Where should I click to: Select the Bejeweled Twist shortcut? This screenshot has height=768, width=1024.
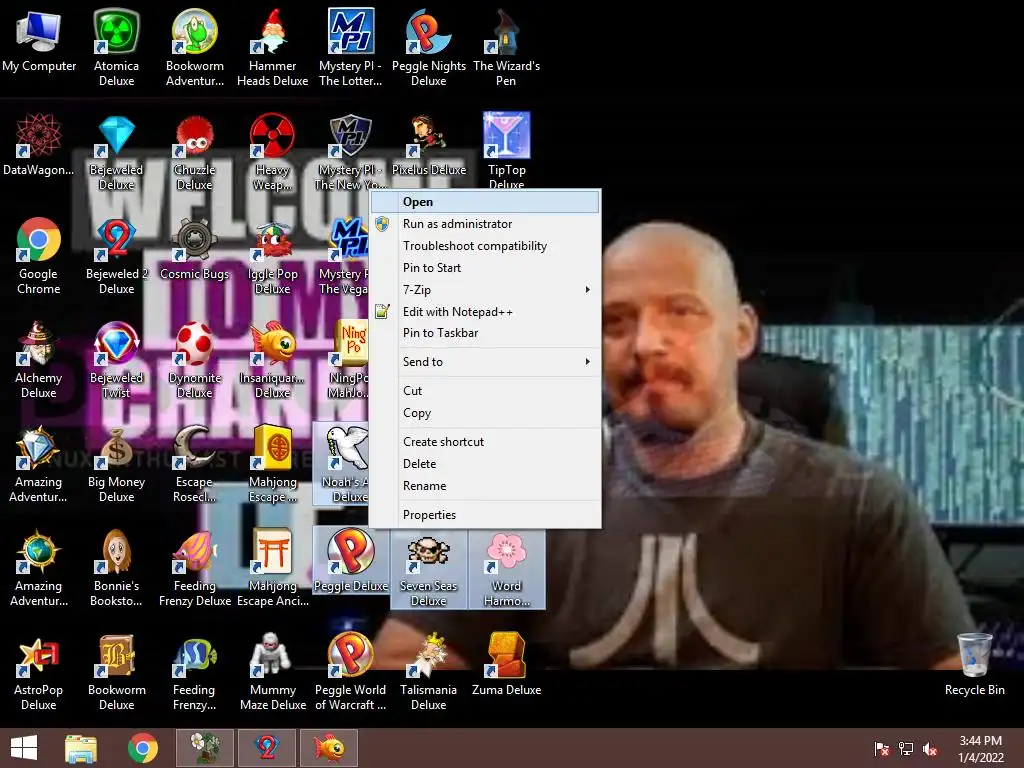(x=116, y=359)
